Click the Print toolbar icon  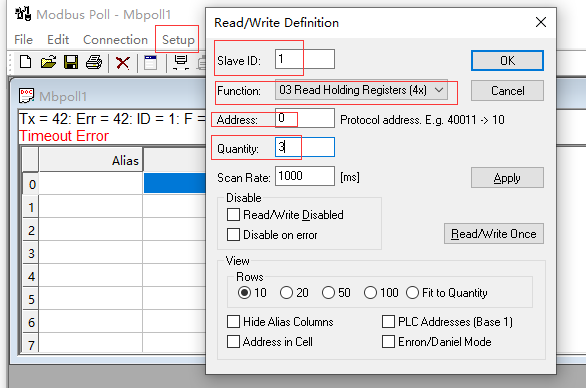coord(94,62)
